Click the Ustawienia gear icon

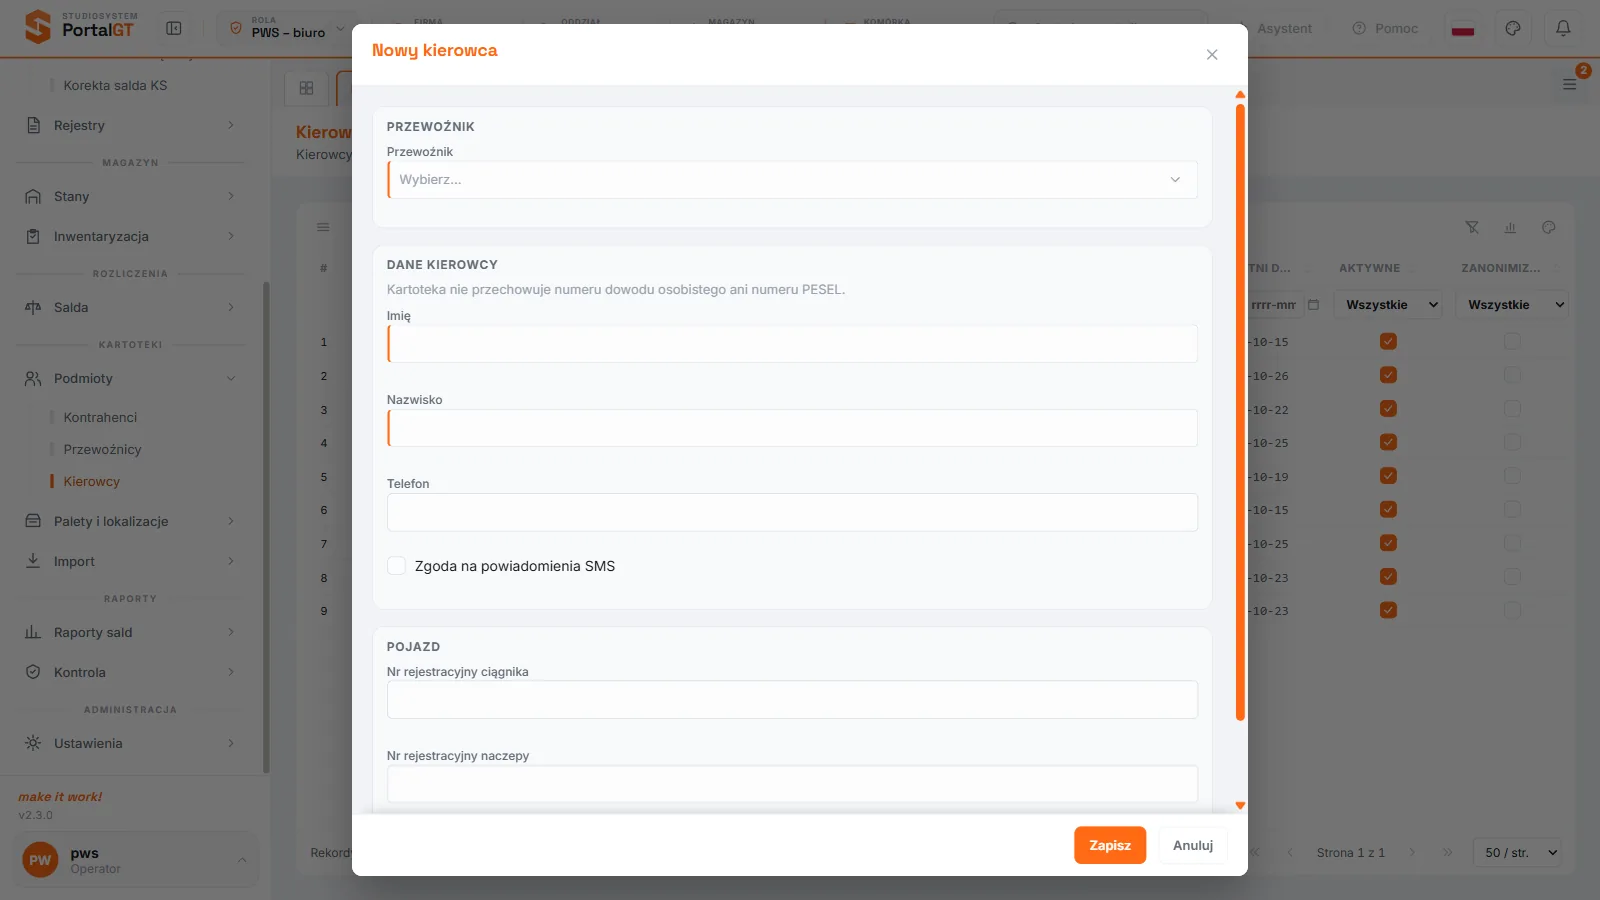[x=33, y=743]
